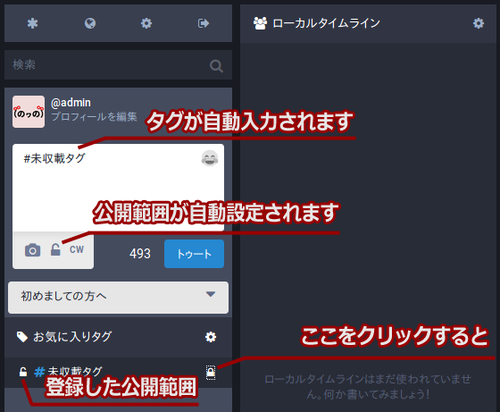The height and width of the screenshot is (412, 500).
Task: Click the ローカルタイムラインはまだ使われていません empty message
Action: pyautogui.click(x=368, y=387)
